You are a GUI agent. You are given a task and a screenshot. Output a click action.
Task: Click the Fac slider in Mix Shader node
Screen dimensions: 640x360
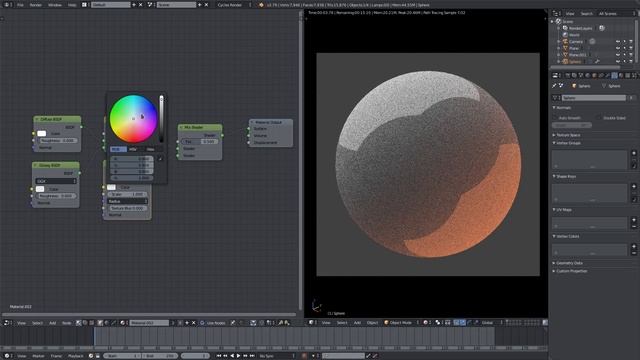pyautogui.click(x=200, y=142)
